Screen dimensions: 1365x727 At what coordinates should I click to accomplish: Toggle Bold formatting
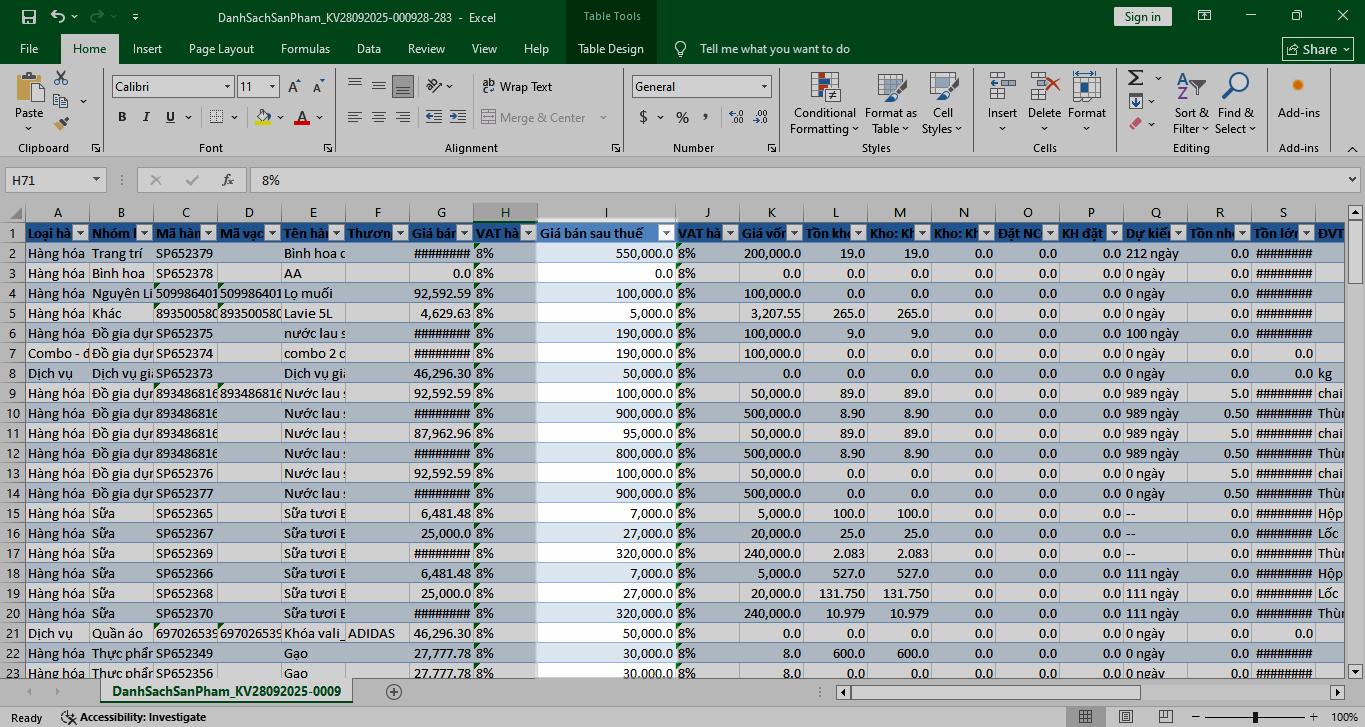(122, 117)
